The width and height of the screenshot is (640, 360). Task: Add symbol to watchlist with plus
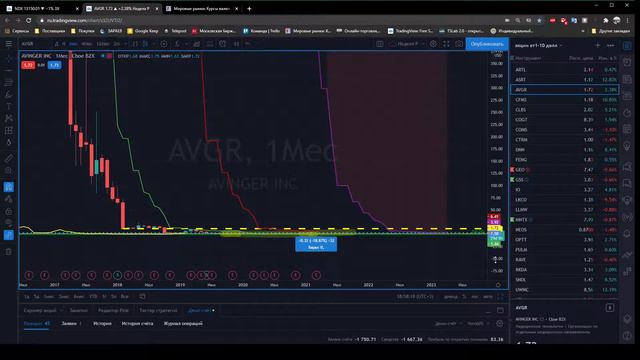pyautogui.click(x=598, y=45)
